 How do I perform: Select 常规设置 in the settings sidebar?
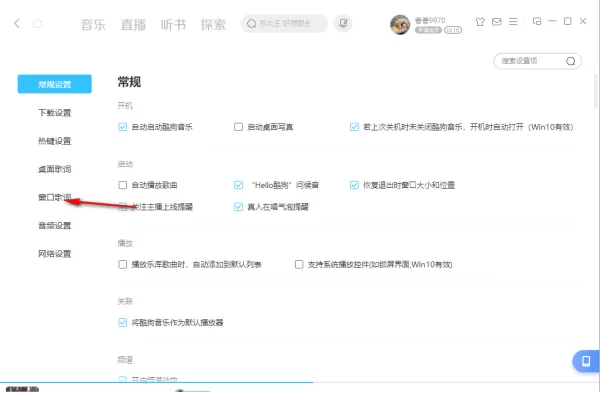[54, 84]
